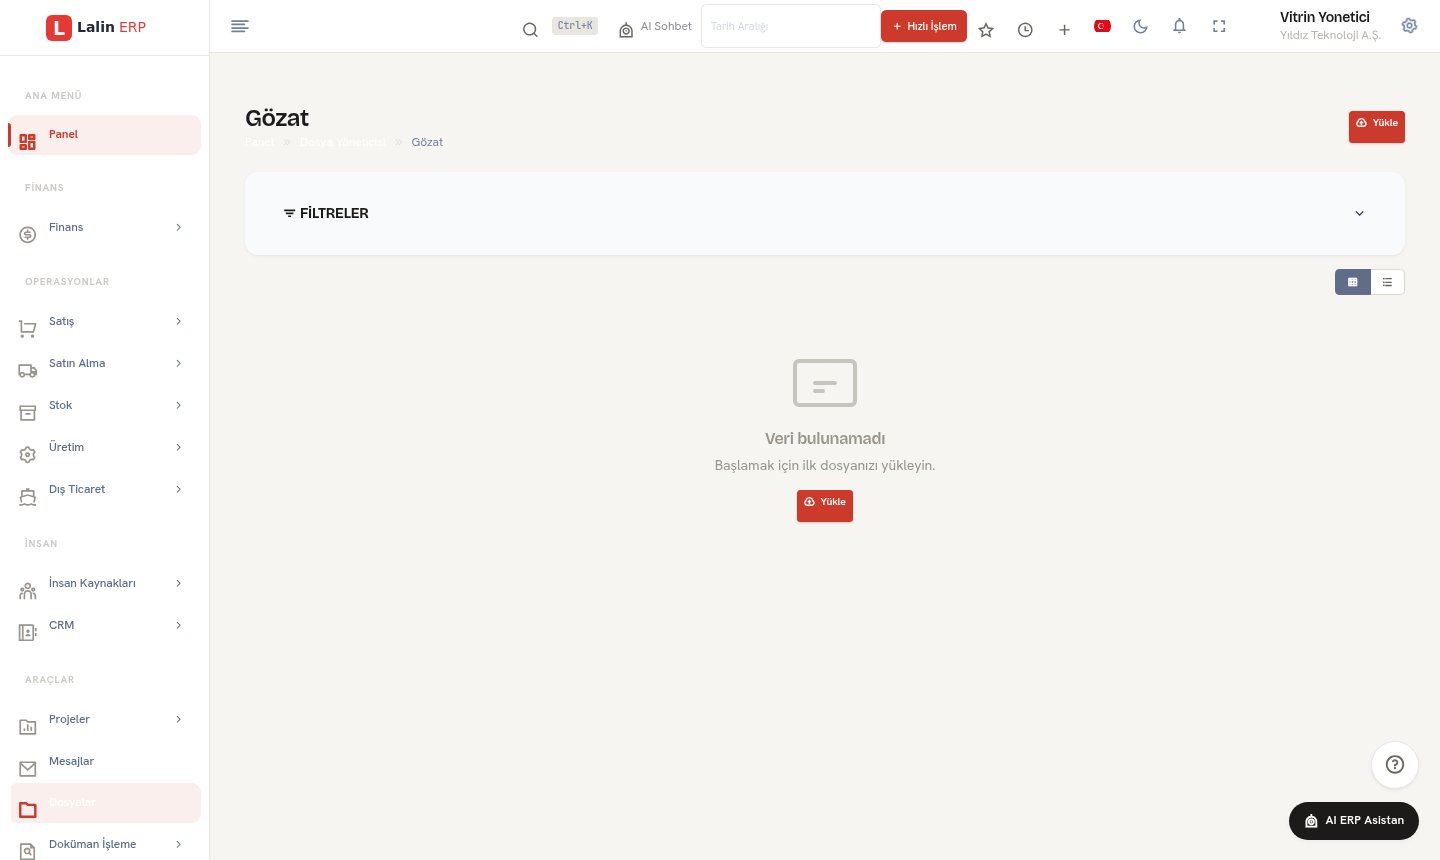Click the Satış shopping cart icon
The width and height of the screenshot is (1440, 860).
click(x=28, y=329)
